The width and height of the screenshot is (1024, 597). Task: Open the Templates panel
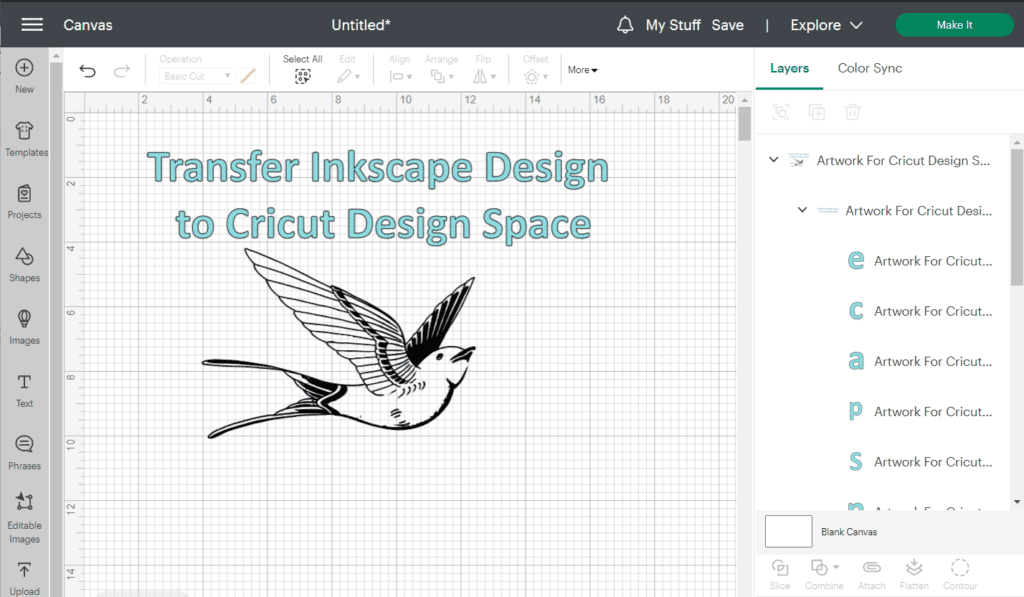(25, 132)
